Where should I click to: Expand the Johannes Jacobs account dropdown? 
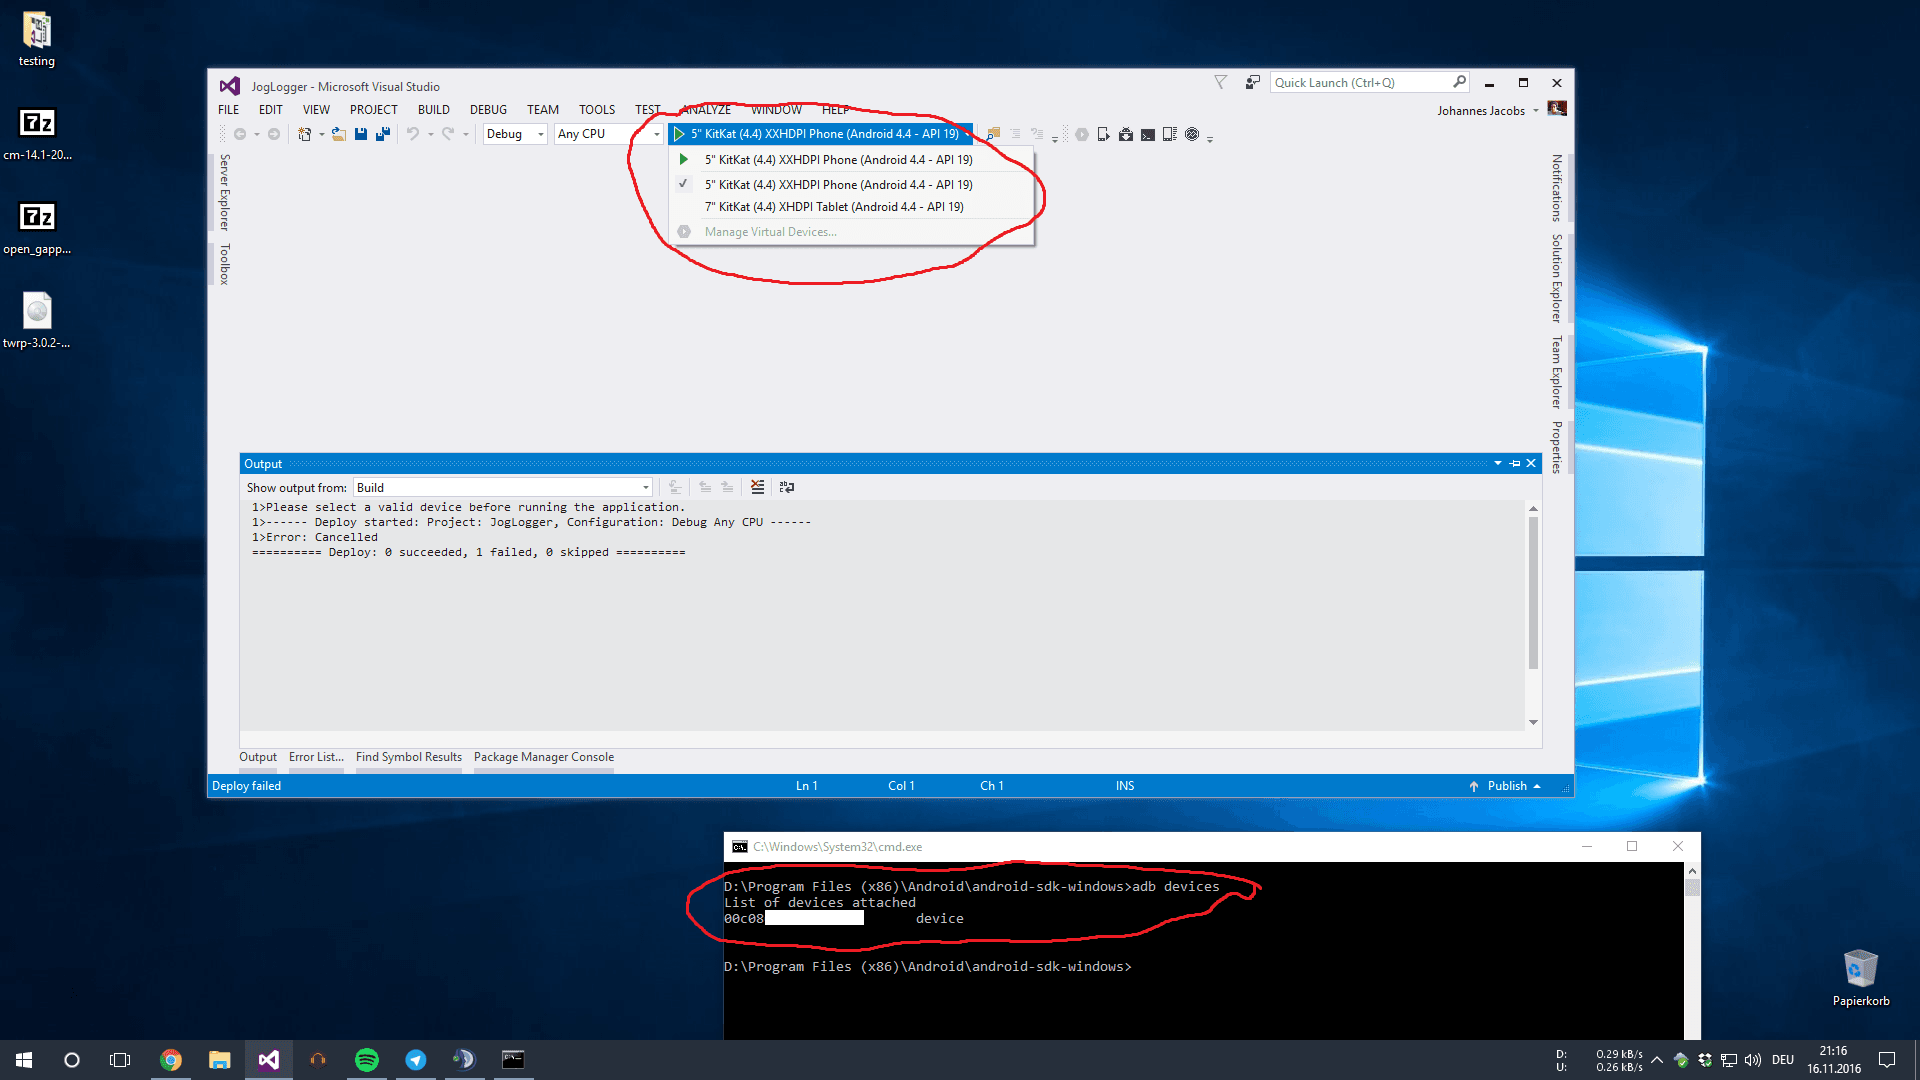coord(1536,110)
